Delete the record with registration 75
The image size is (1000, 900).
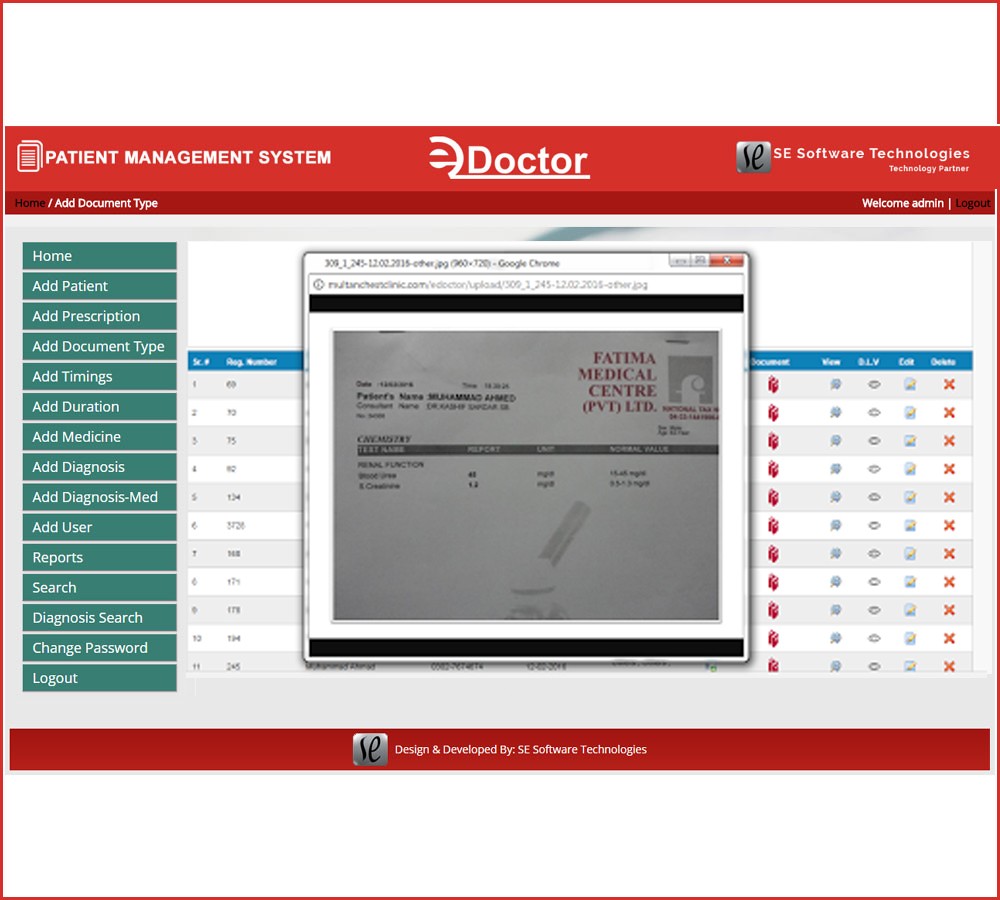pyautogui.click(x=949, y=441)
